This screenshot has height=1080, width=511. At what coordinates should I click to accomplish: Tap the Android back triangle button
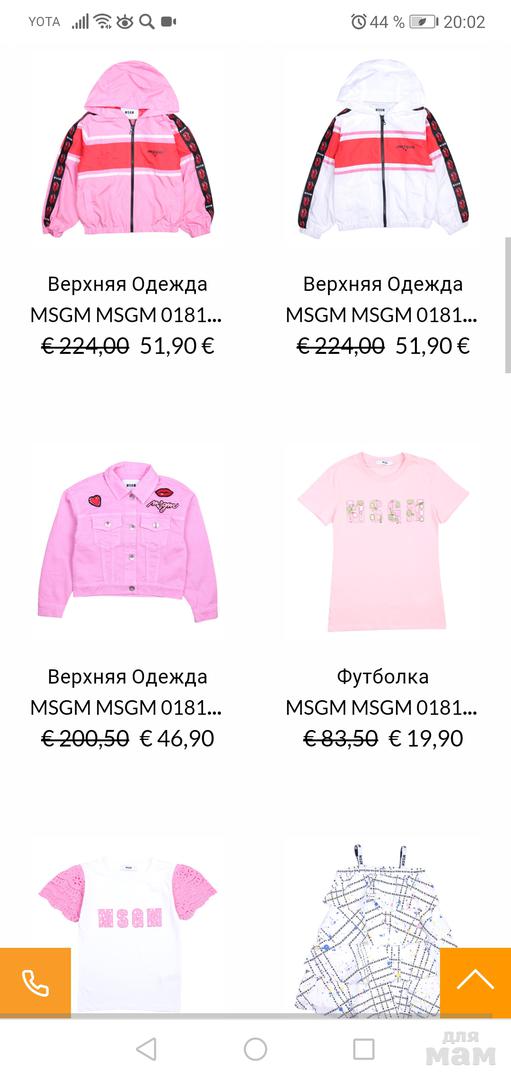(x=146, y=1049)
